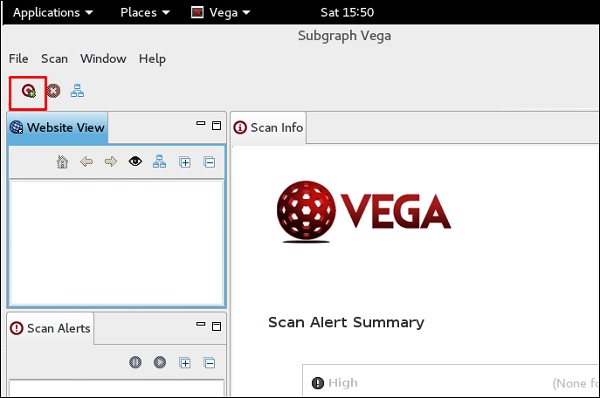
Task: Select the Scan Info tab
Action: 269,127
